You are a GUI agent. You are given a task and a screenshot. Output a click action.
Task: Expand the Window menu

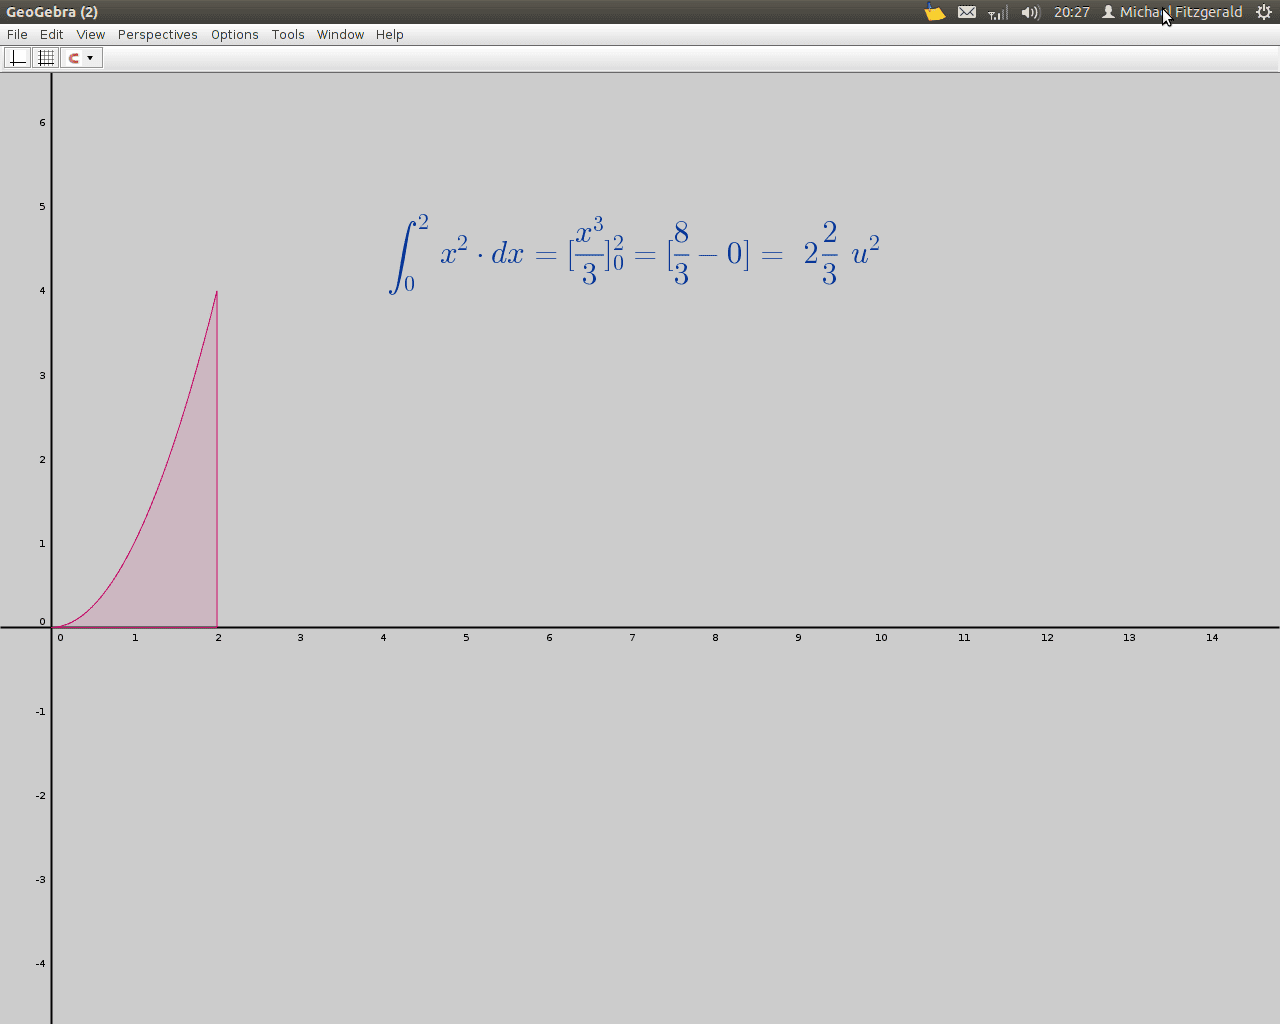point(340,34)
